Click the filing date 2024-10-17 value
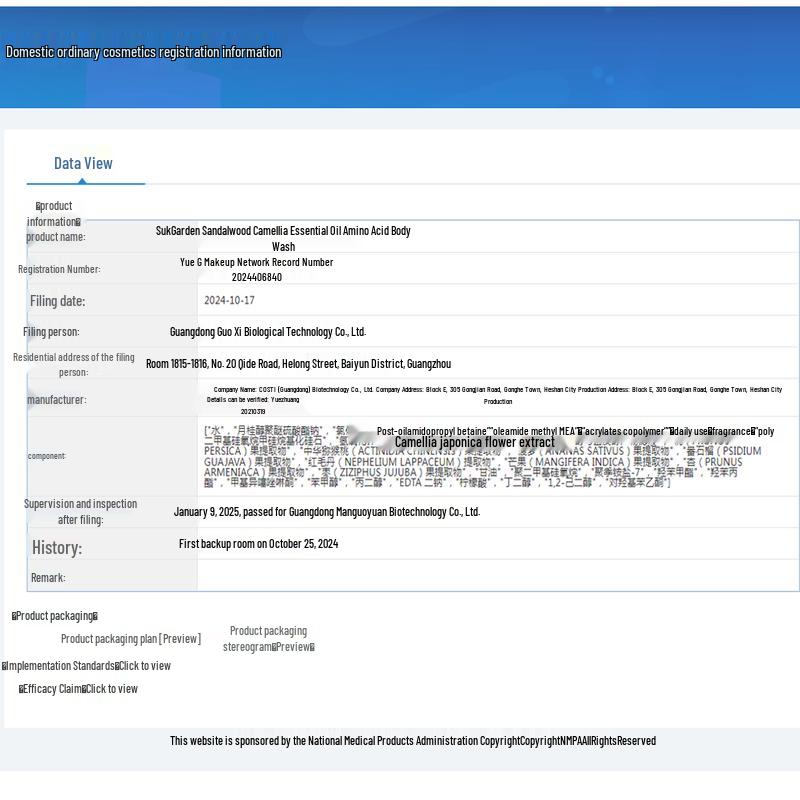800x800 pixels. pyautogui.click(x=229, y=300)
